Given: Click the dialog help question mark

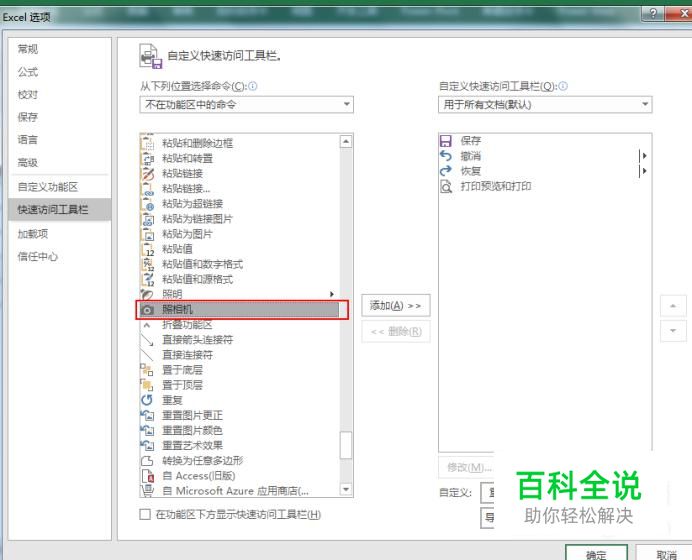Looking at the screenshot, I should (x=654, y=13).
